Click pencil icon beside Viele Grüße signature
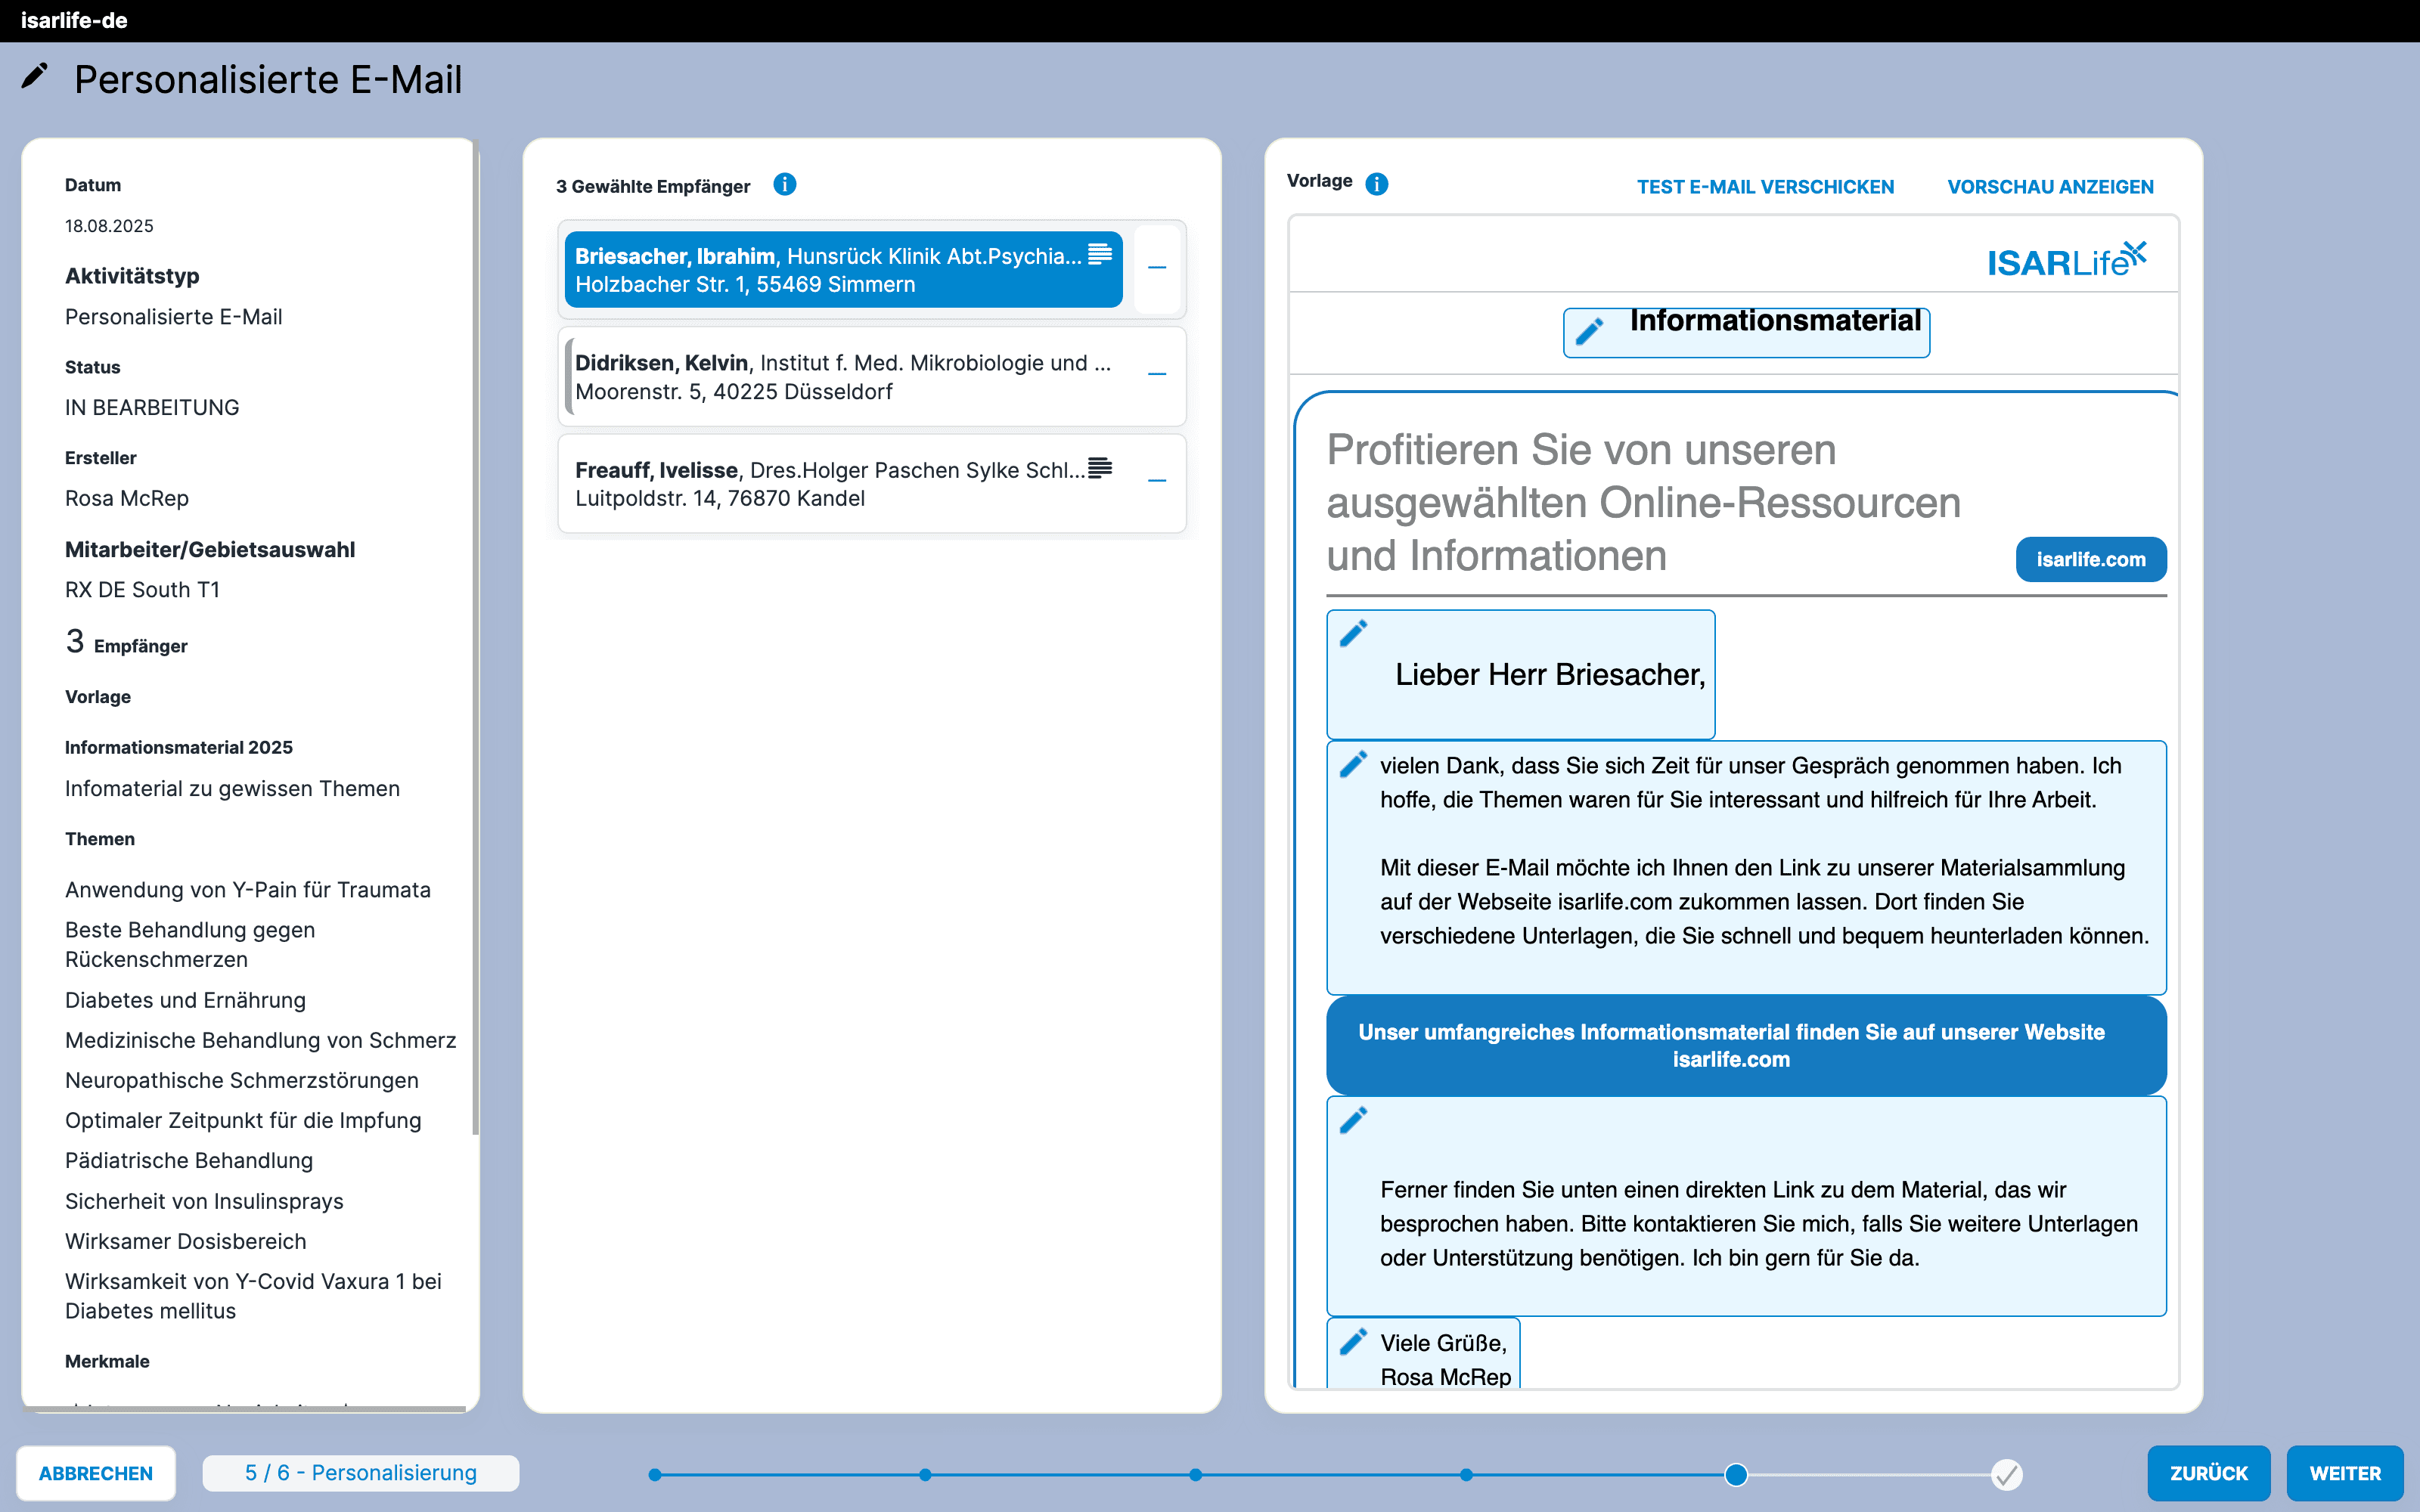Viewport: 2420px width, 1512px height. [1353, 1342]
